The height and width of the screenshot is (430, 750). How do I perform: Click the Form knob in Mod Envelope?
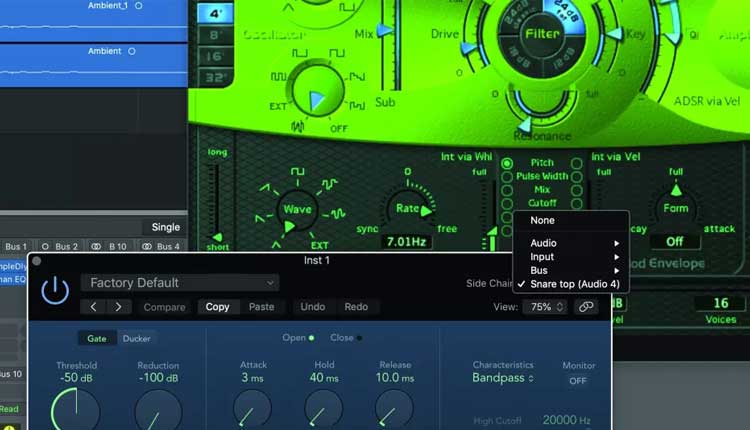[x=675, y=209]
